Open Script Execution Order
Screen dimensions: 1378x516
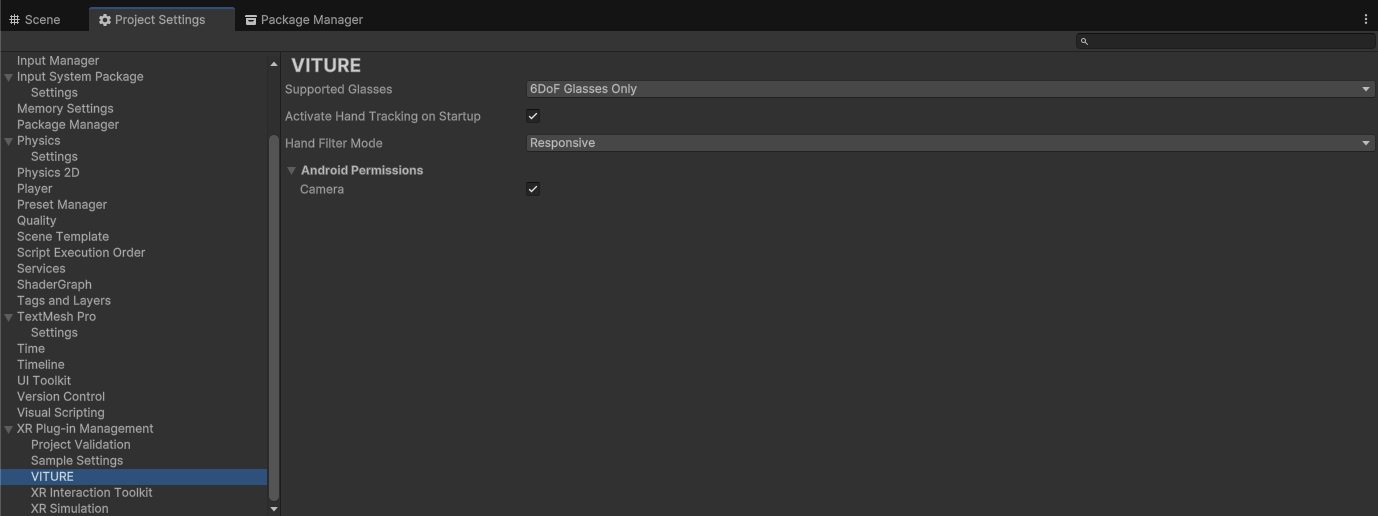(81, 253)
